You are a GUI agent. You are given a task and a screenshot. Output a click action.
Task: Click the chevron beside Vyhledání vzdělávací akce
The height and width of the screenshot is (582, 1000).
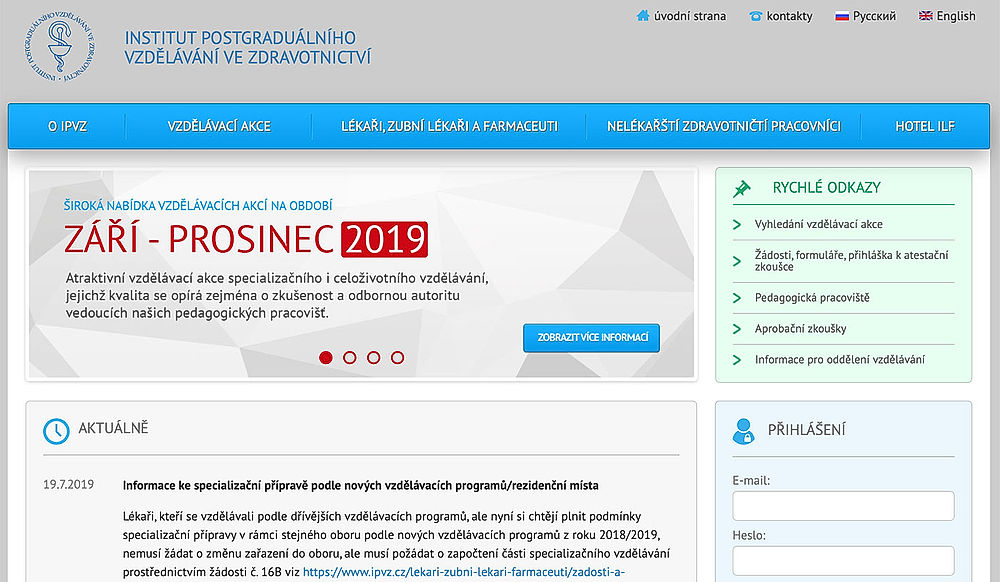[737, 224]
